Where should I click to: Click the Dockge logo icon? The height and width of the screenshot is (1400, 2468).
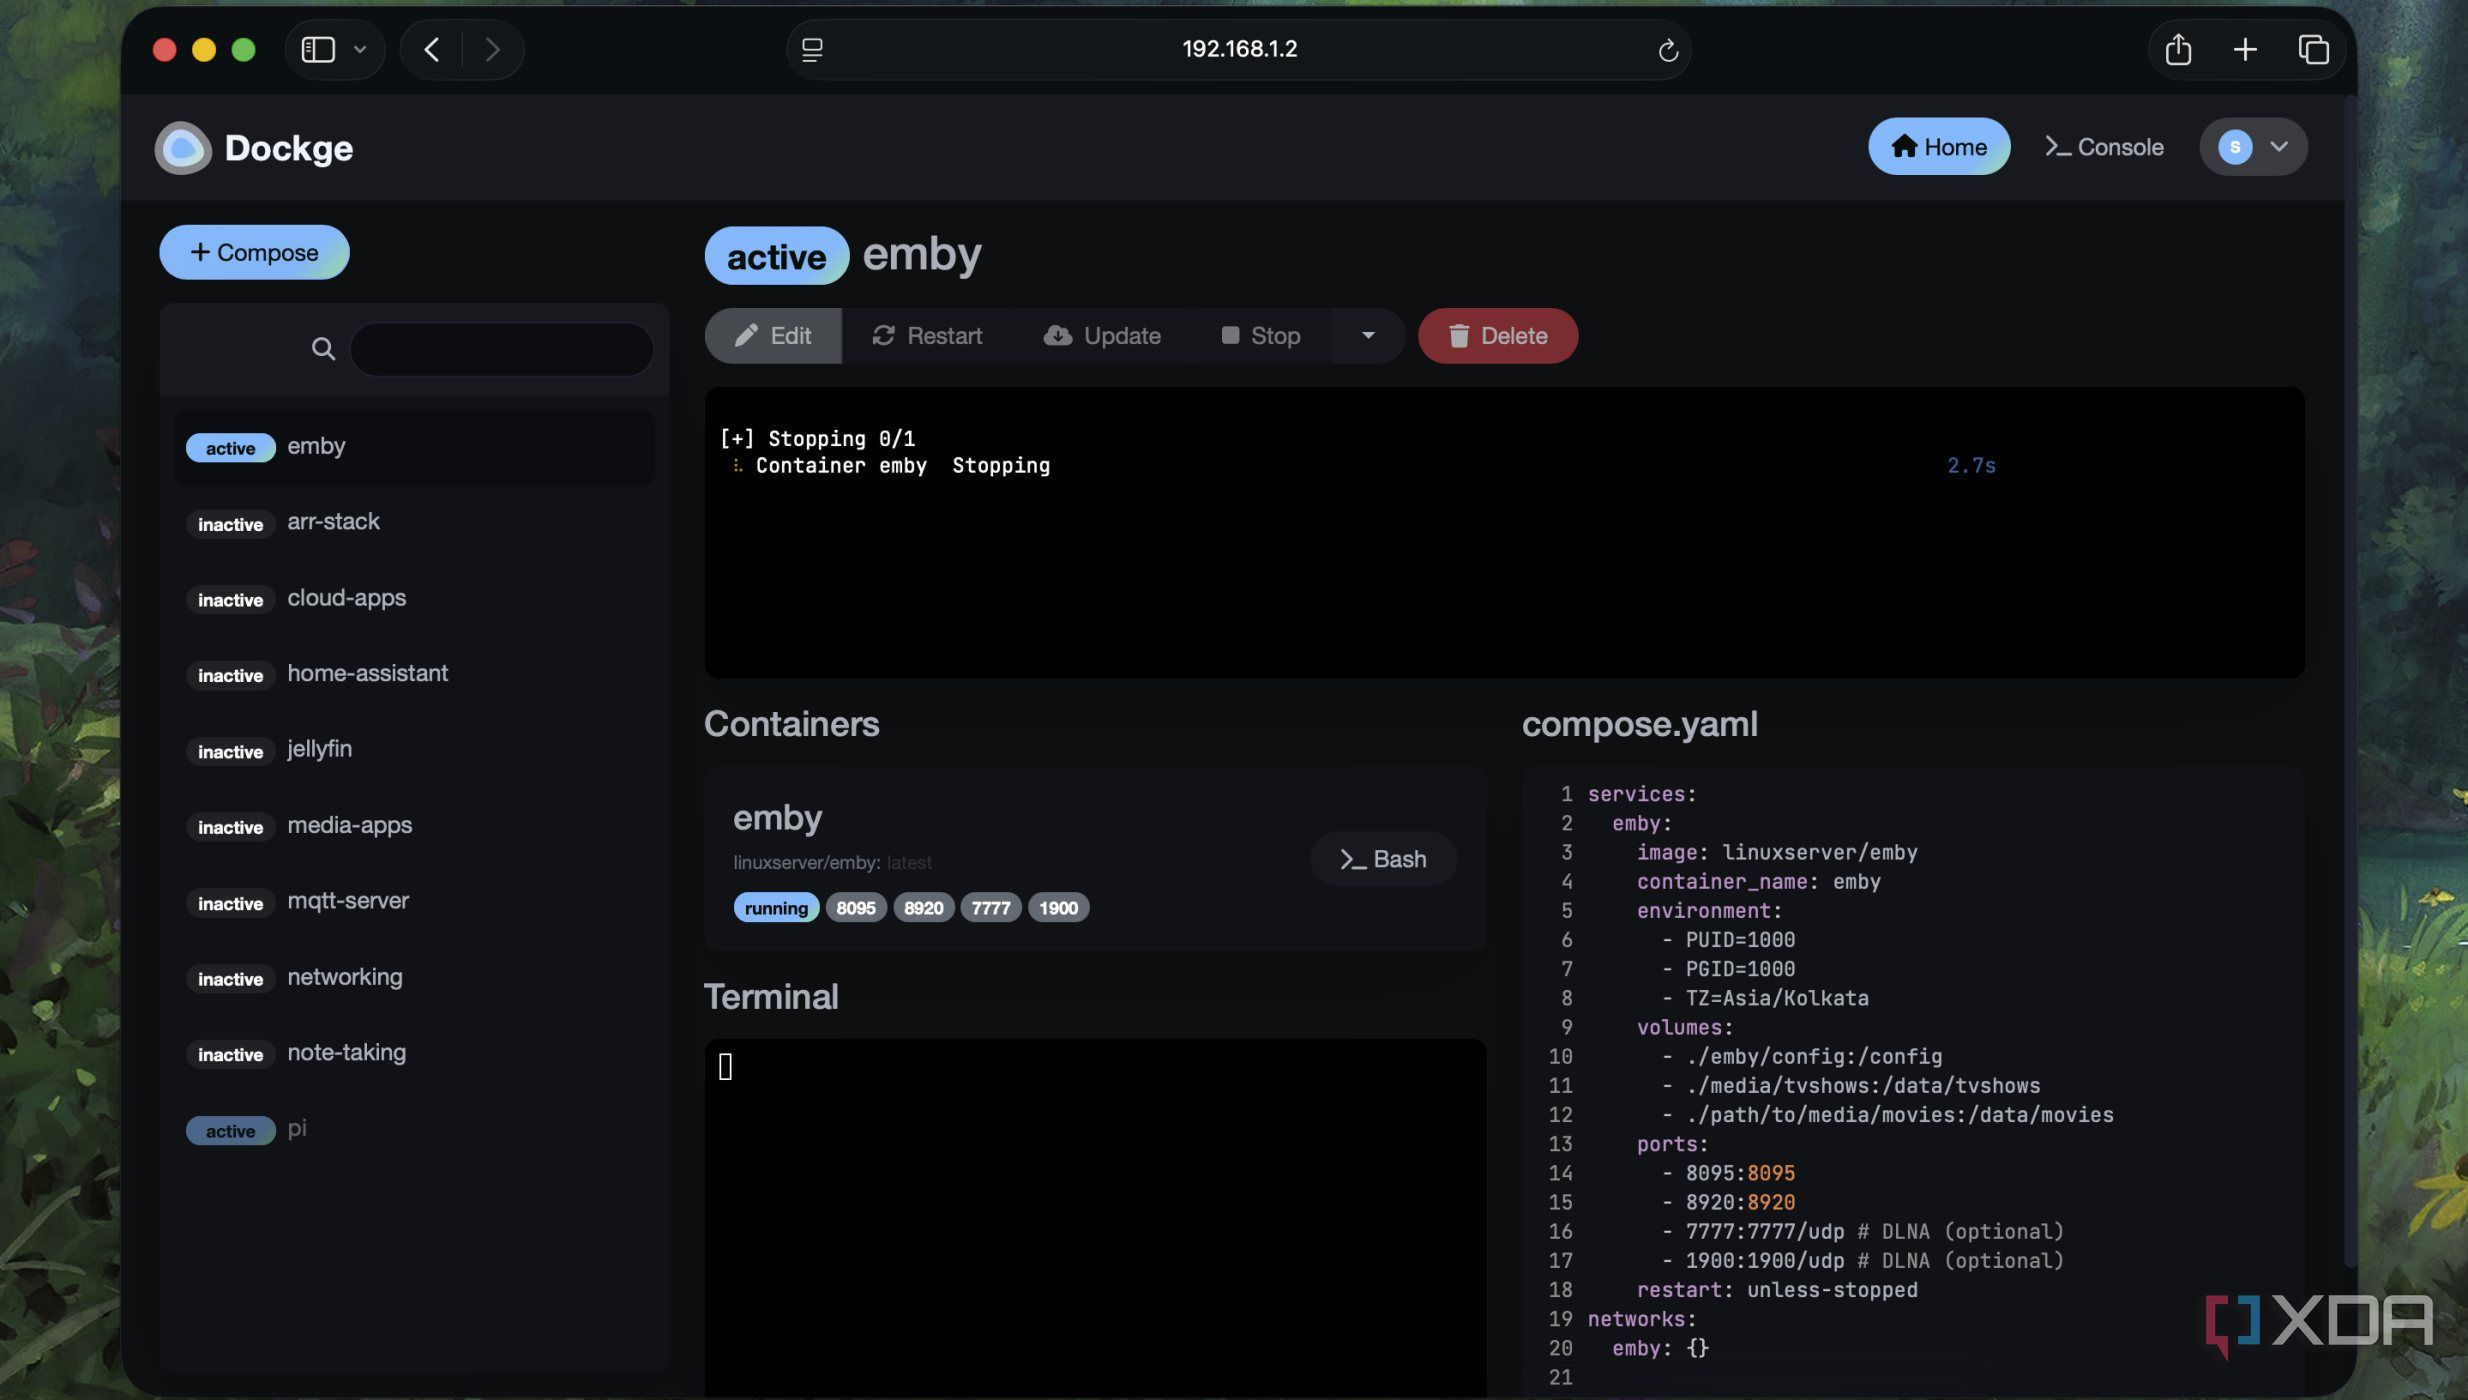[x=183, y=148]
